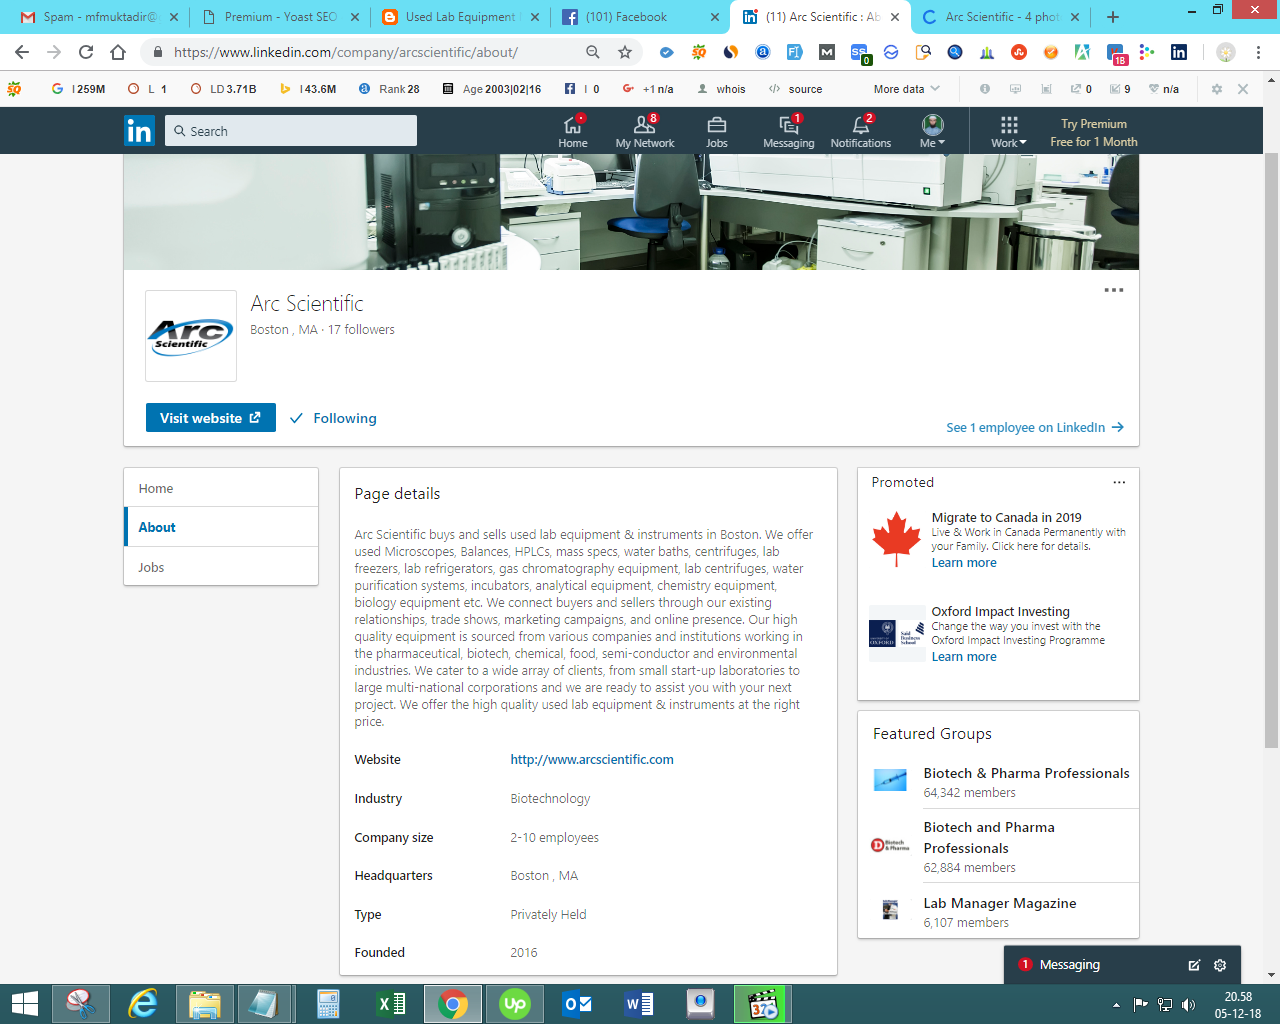Click the browser back arrow
1280x1024 pixels.
pyautogui.click(x=22, y=52)
